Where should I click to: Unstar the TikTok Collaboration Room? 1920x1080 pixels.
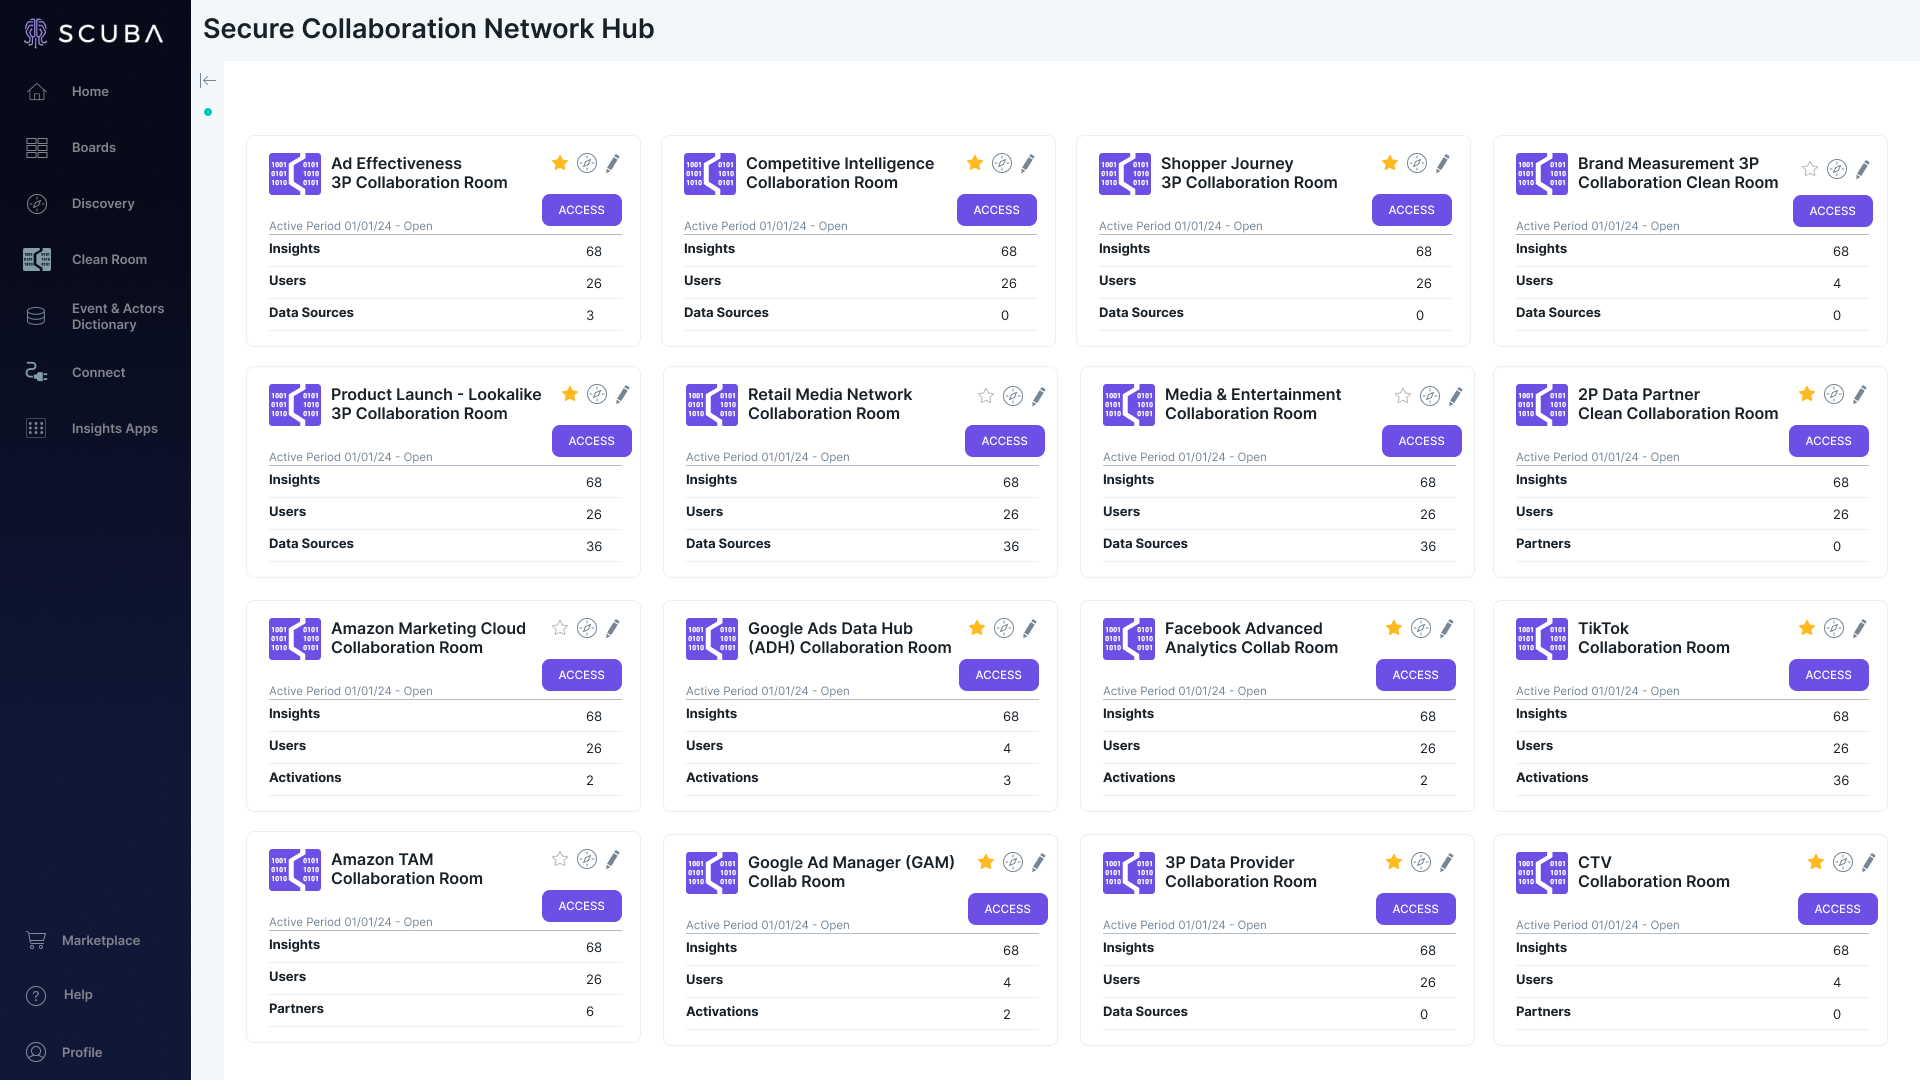click(x=1807, y=628)
